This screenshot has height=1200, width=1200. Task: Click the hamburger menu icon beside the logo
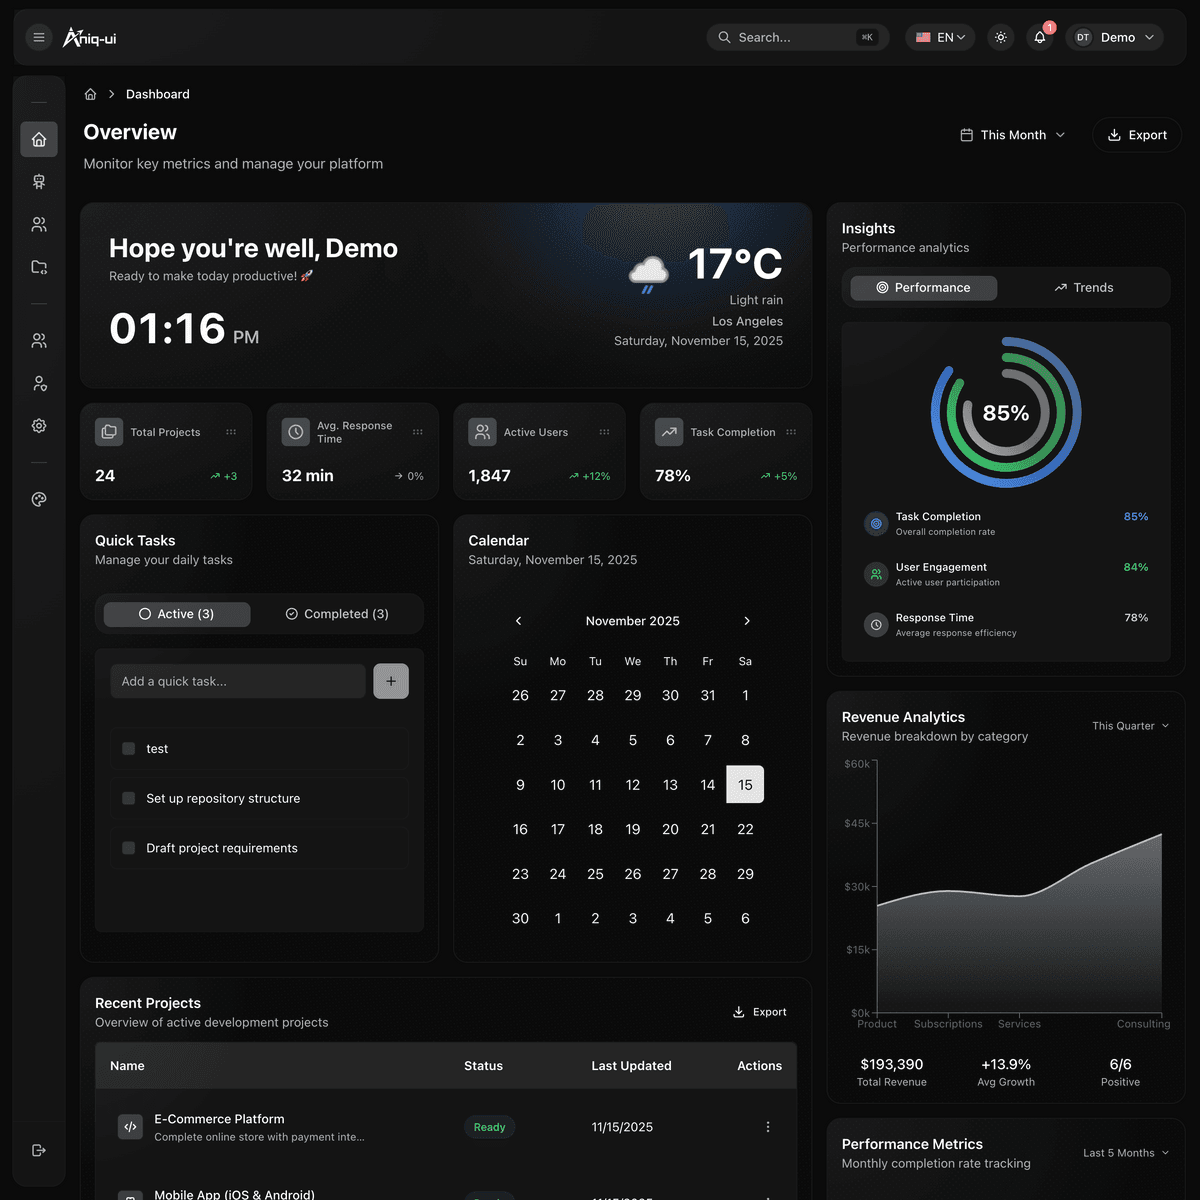point(39,38)
